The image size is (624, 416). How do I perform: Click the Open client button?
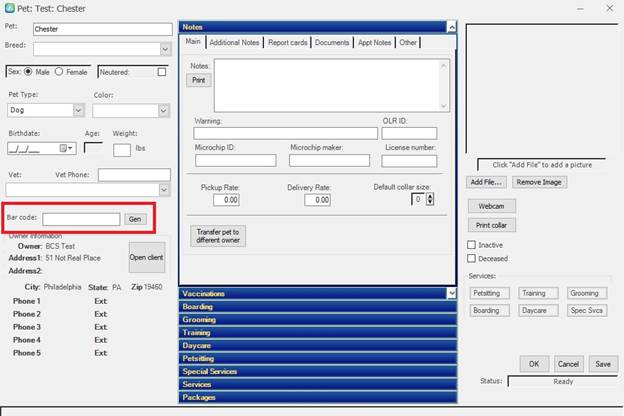pos(147,257)
